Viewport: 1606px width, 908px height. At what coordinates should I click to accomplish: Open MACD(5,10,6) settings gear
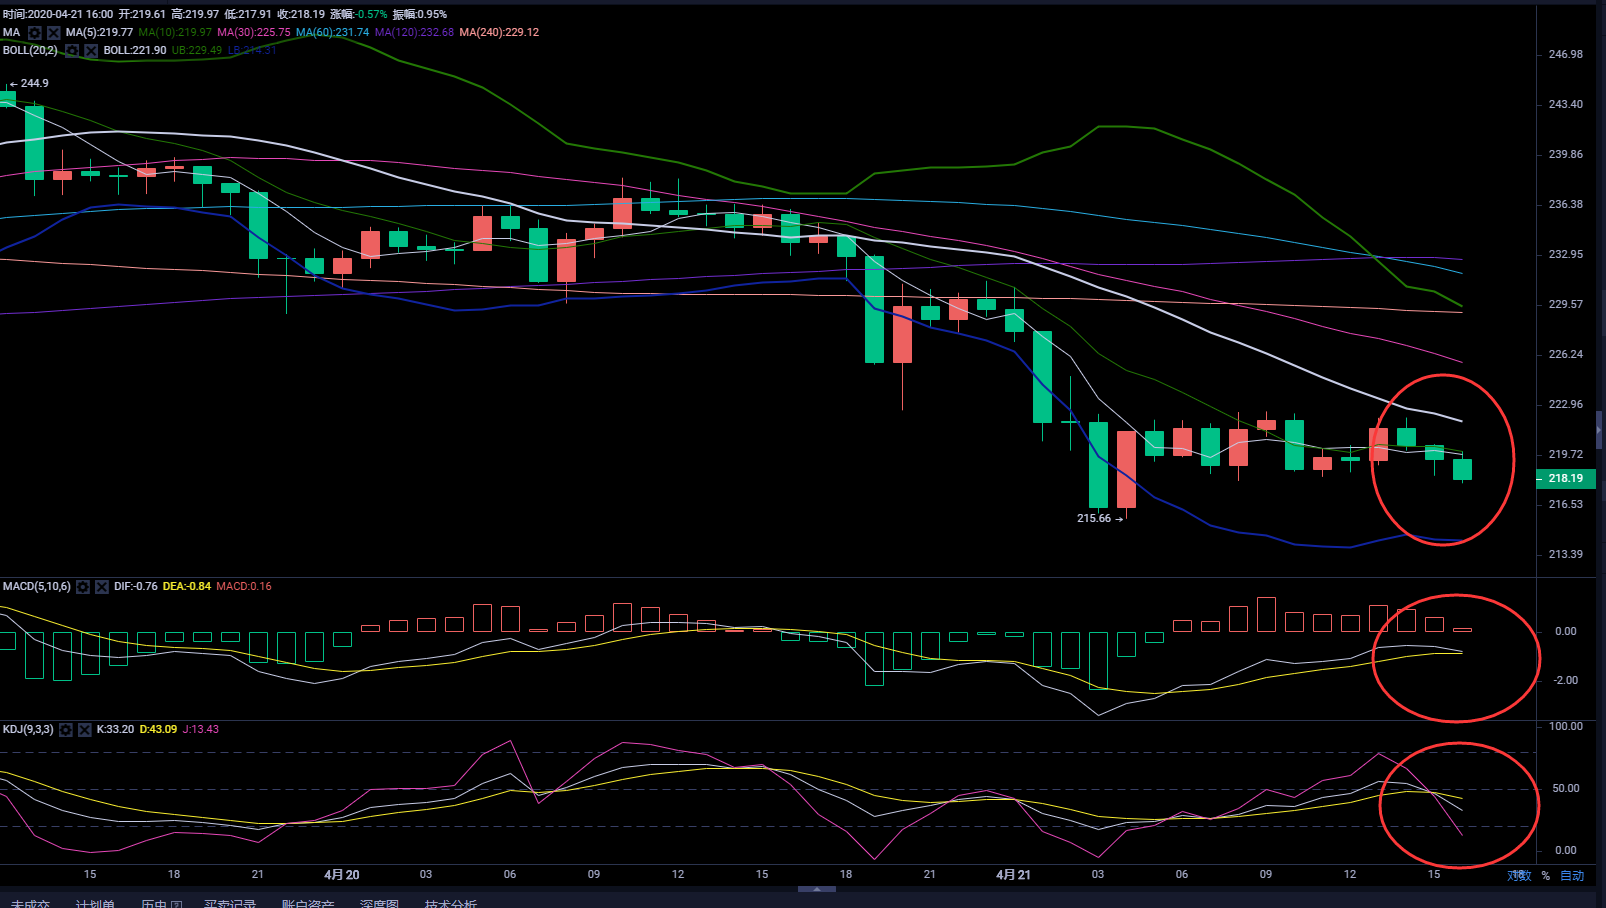pyautogui.click(x=83, y=587)
